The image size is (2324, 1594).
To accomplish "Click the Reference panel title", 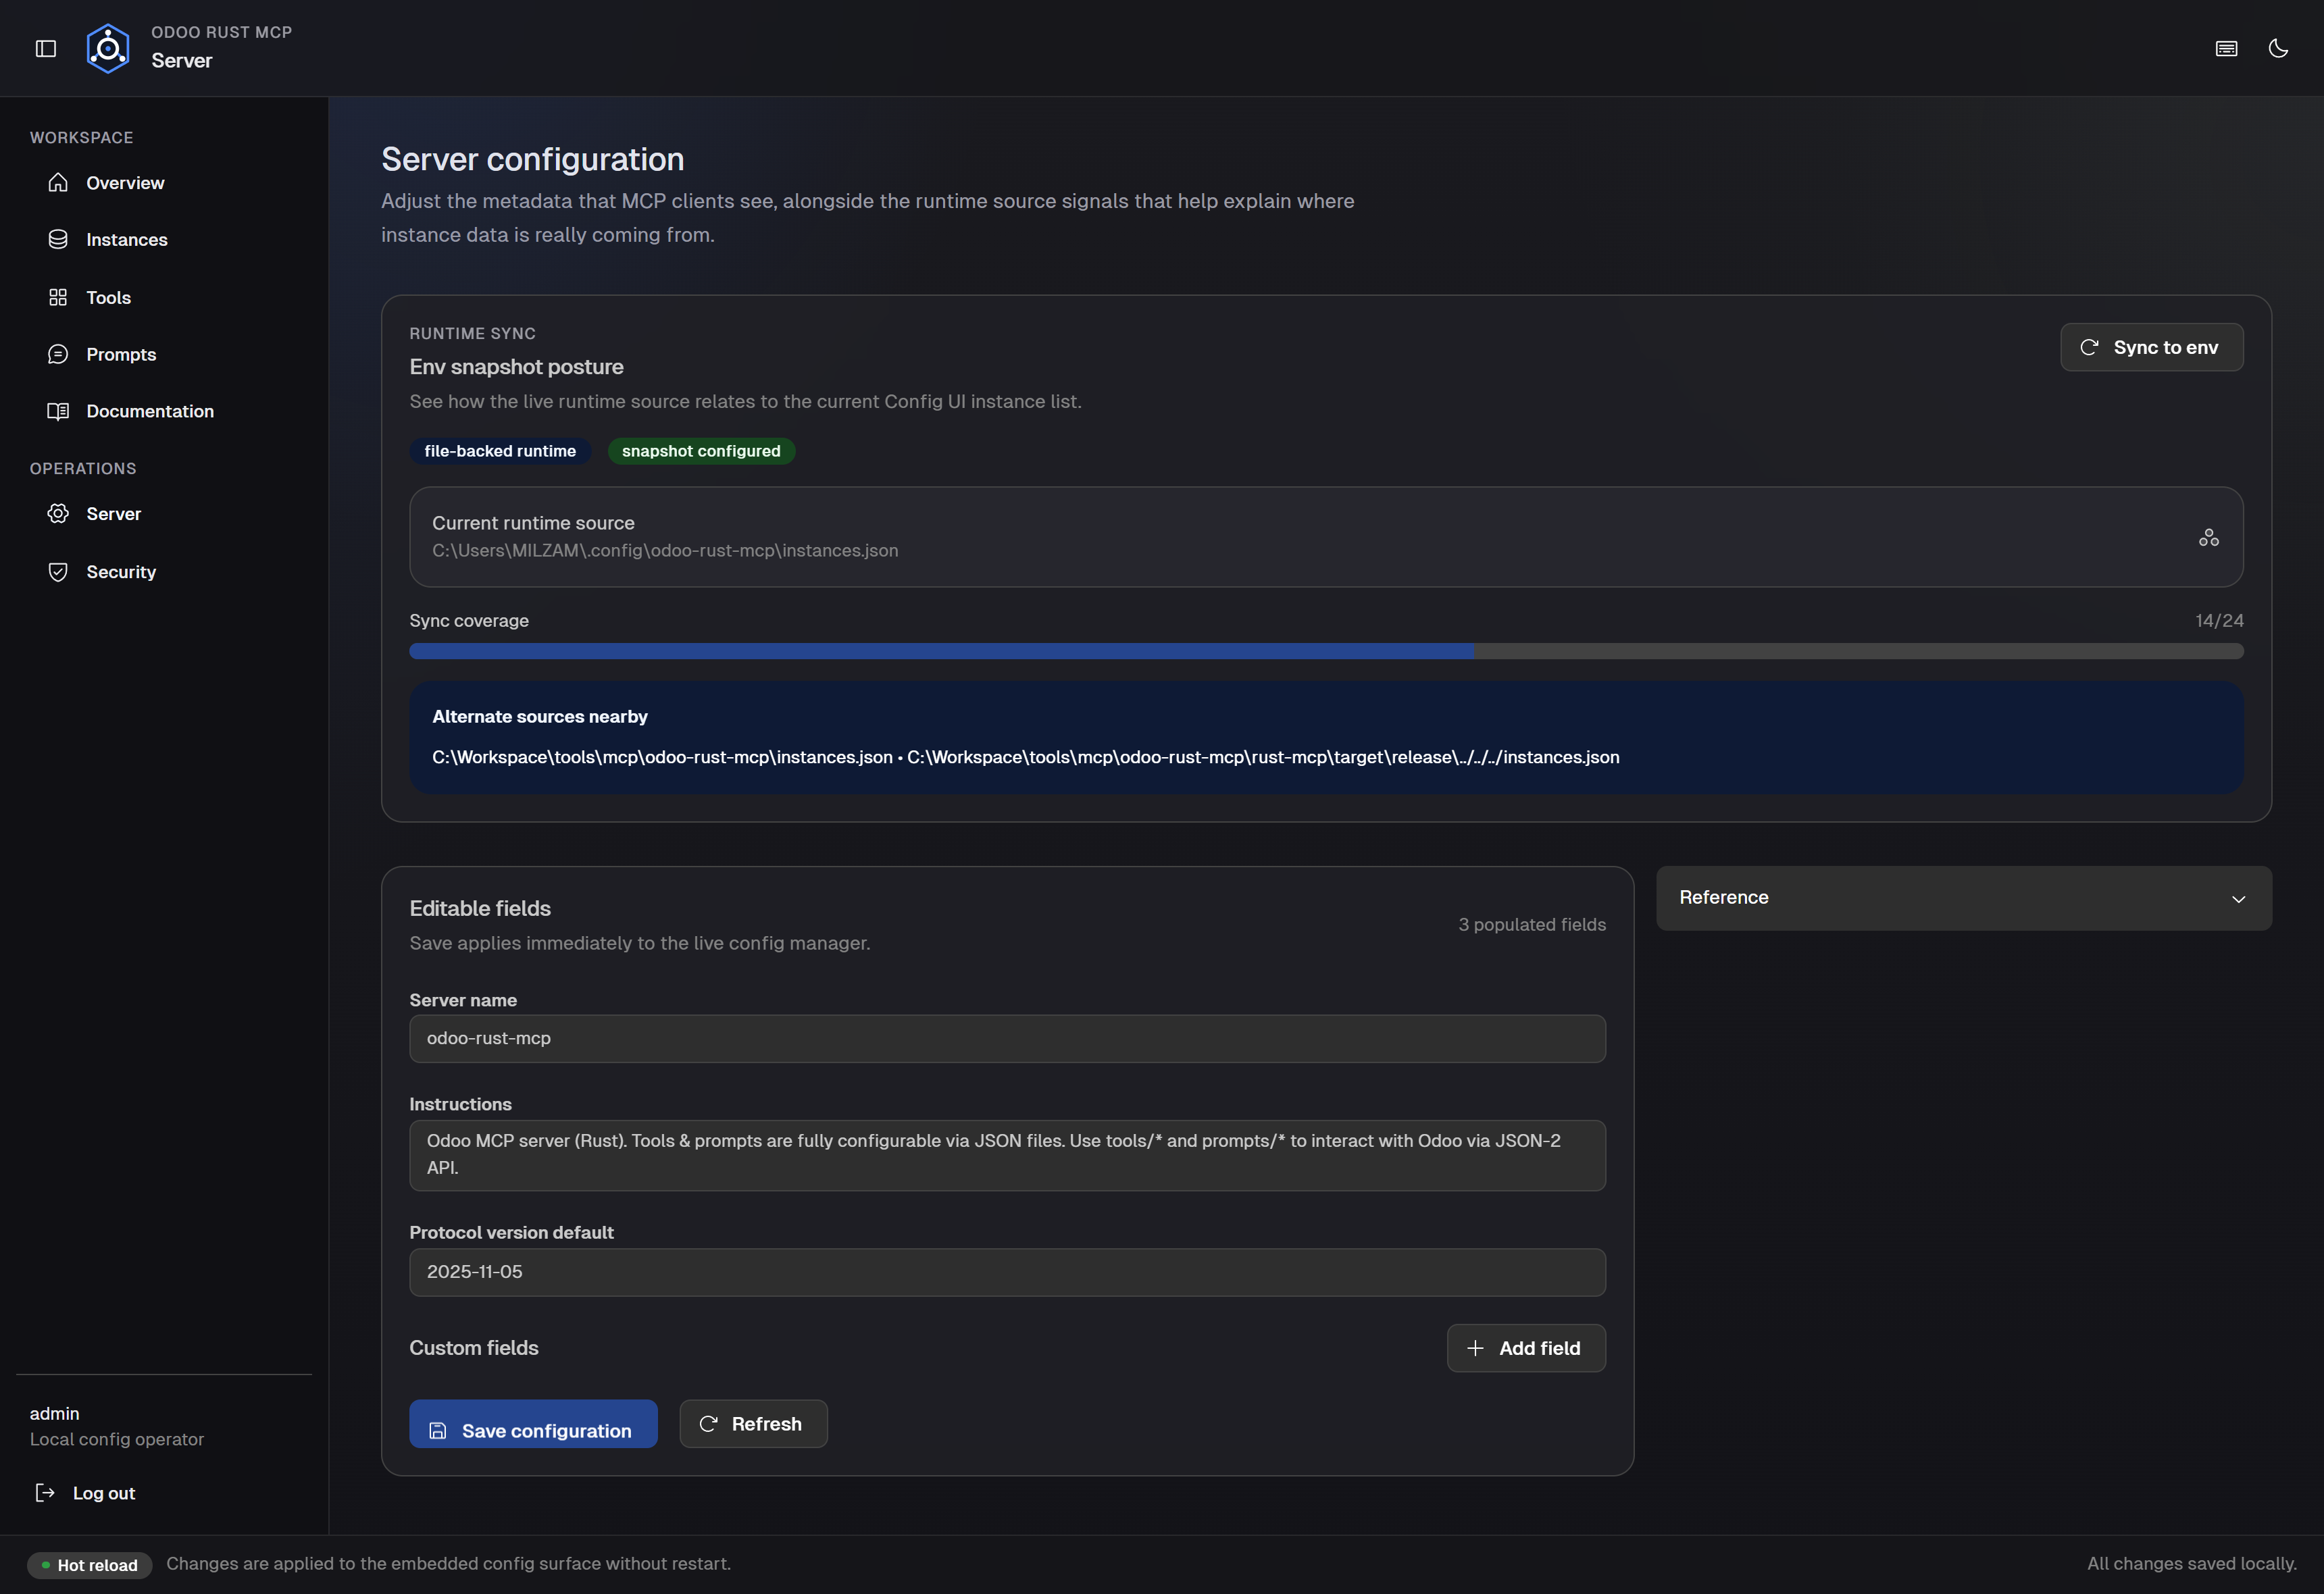I will point(1723,897).
